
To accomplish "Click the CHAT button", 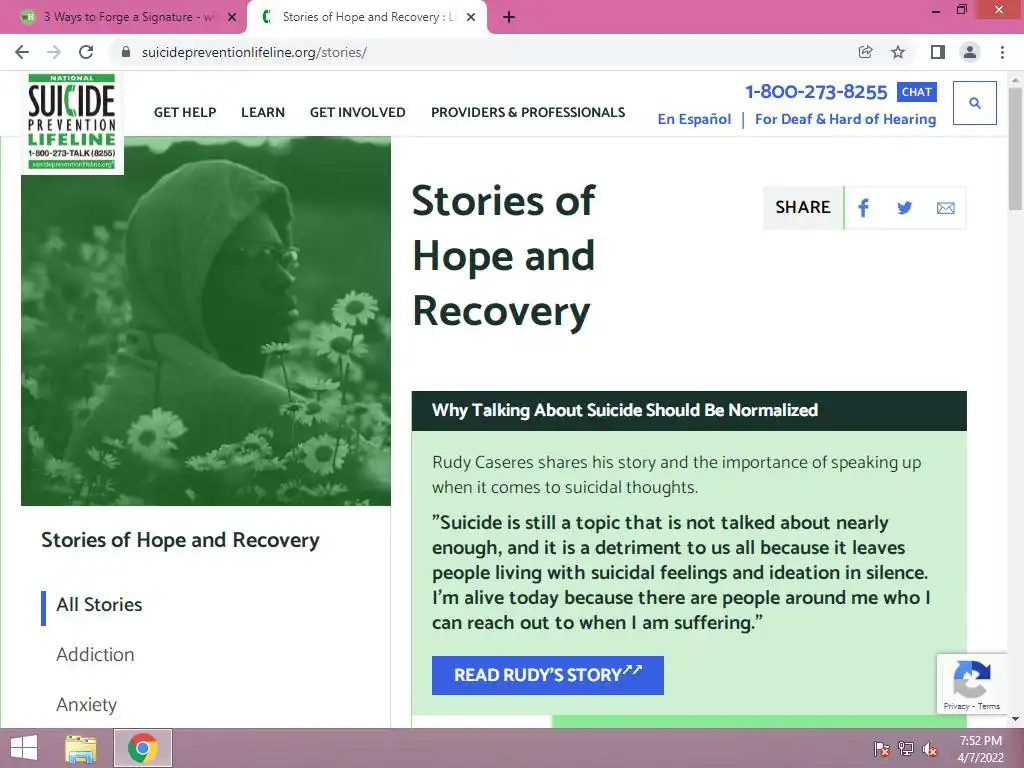I will [916, 92].
